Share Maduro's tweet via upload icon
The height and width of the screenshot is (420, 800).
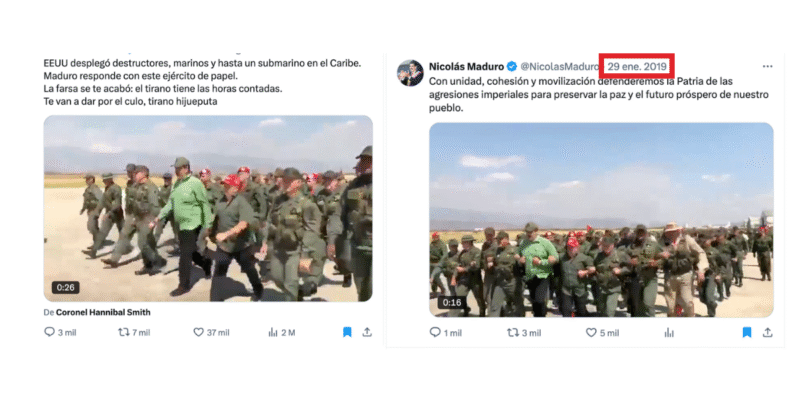click(x=767, y=333)
